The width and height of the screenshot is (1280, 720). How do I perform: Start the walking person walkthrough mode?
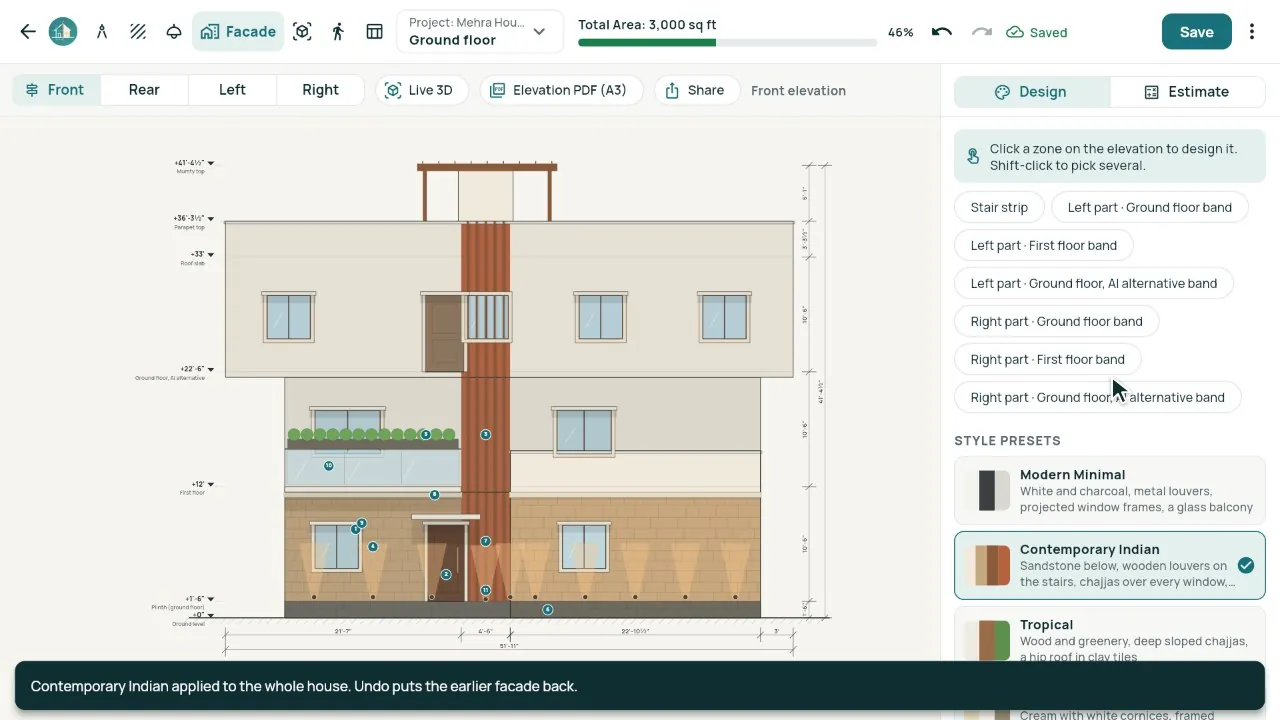[338, 32]
